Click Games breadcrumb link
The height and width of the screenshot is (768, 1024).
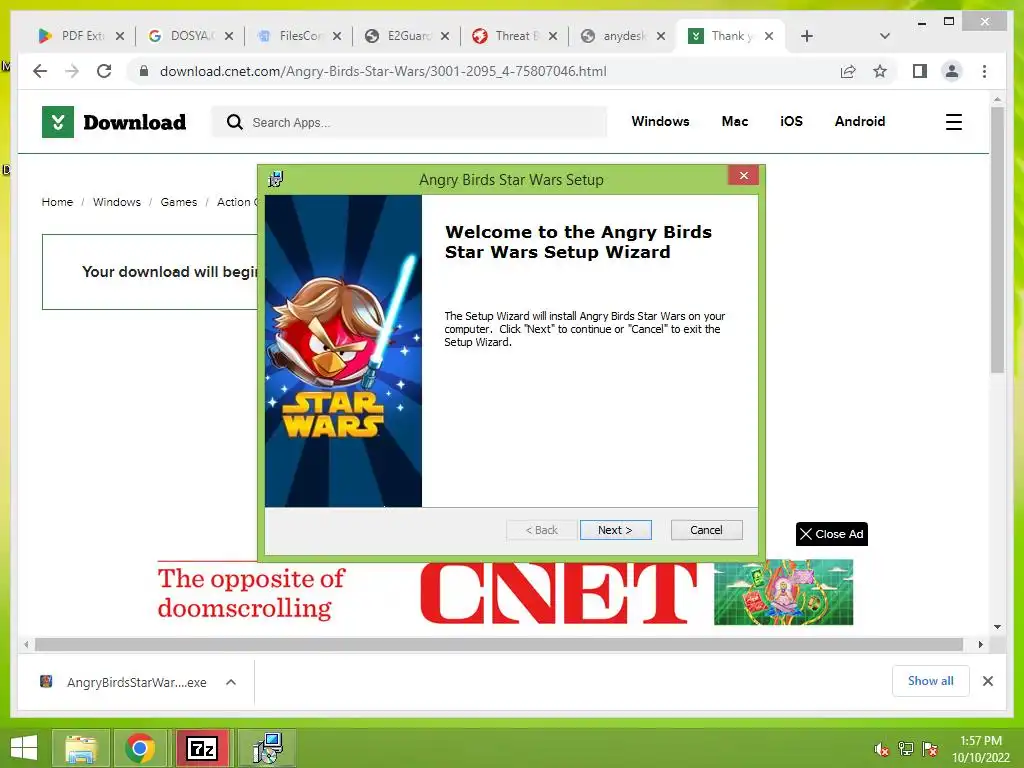(178, 202)
